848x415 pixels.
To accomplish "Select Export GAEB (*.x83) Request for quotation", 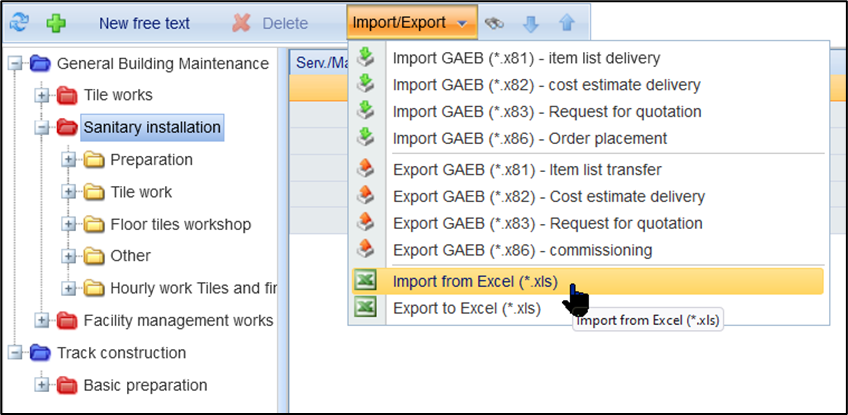I will coord(547,223).
